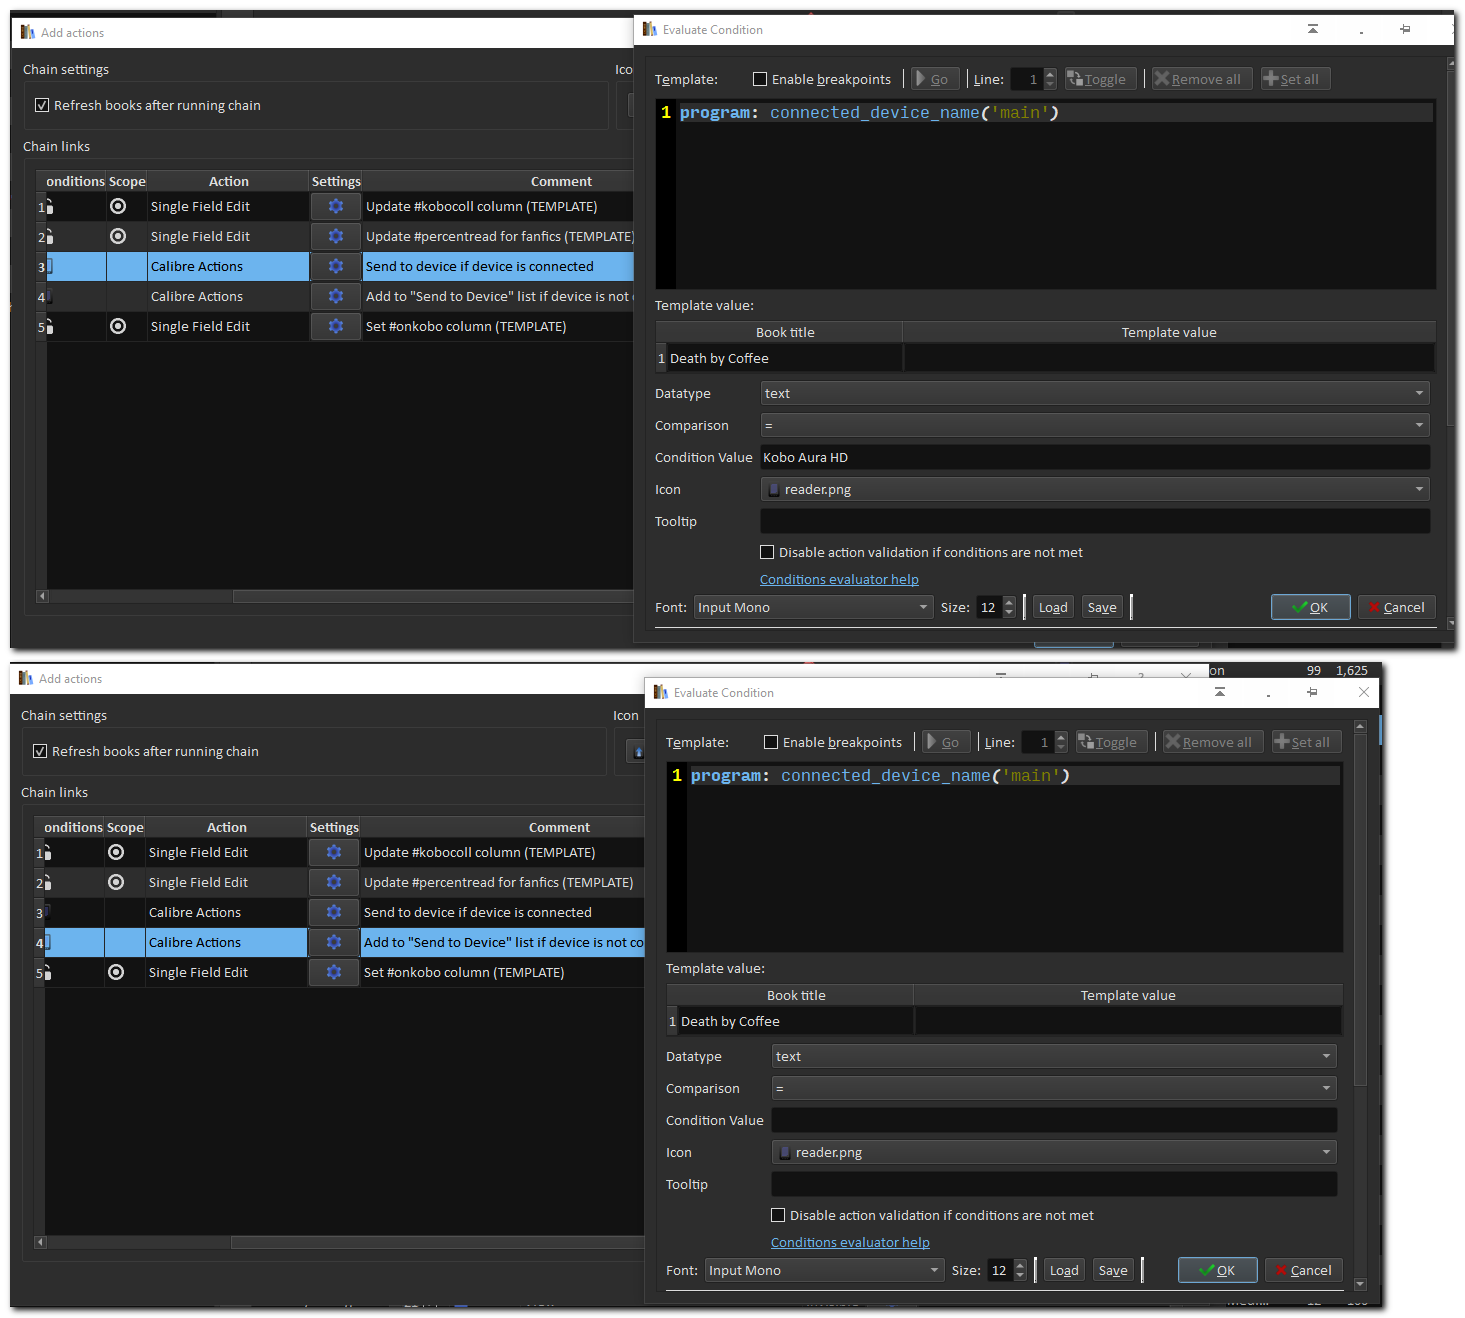Open reader.png Icon dropdown, blank Condition Value dialog
The width and height of the screenshot is (1465, 1318).
(x=1054, y=1152)
